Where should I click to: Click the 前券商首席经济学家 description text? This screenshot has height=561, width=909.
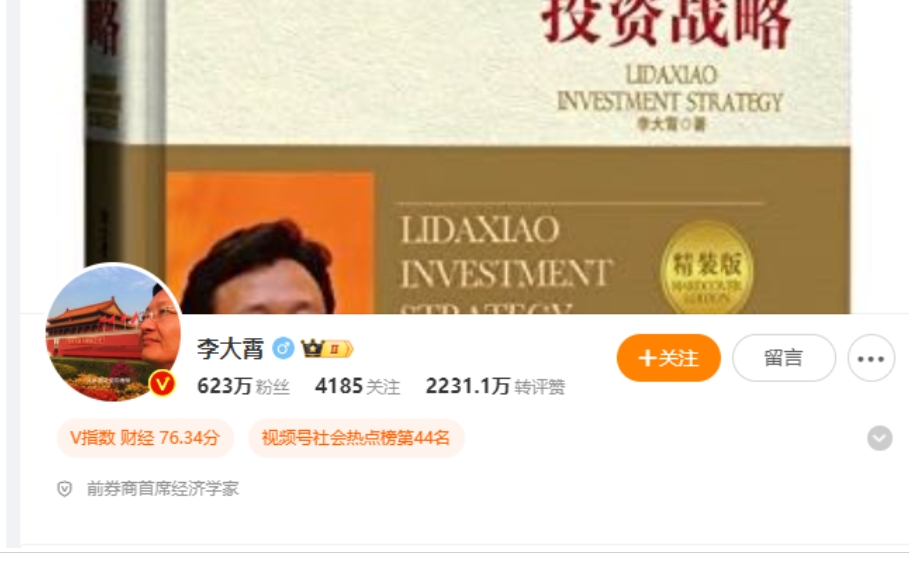(162, 489)
